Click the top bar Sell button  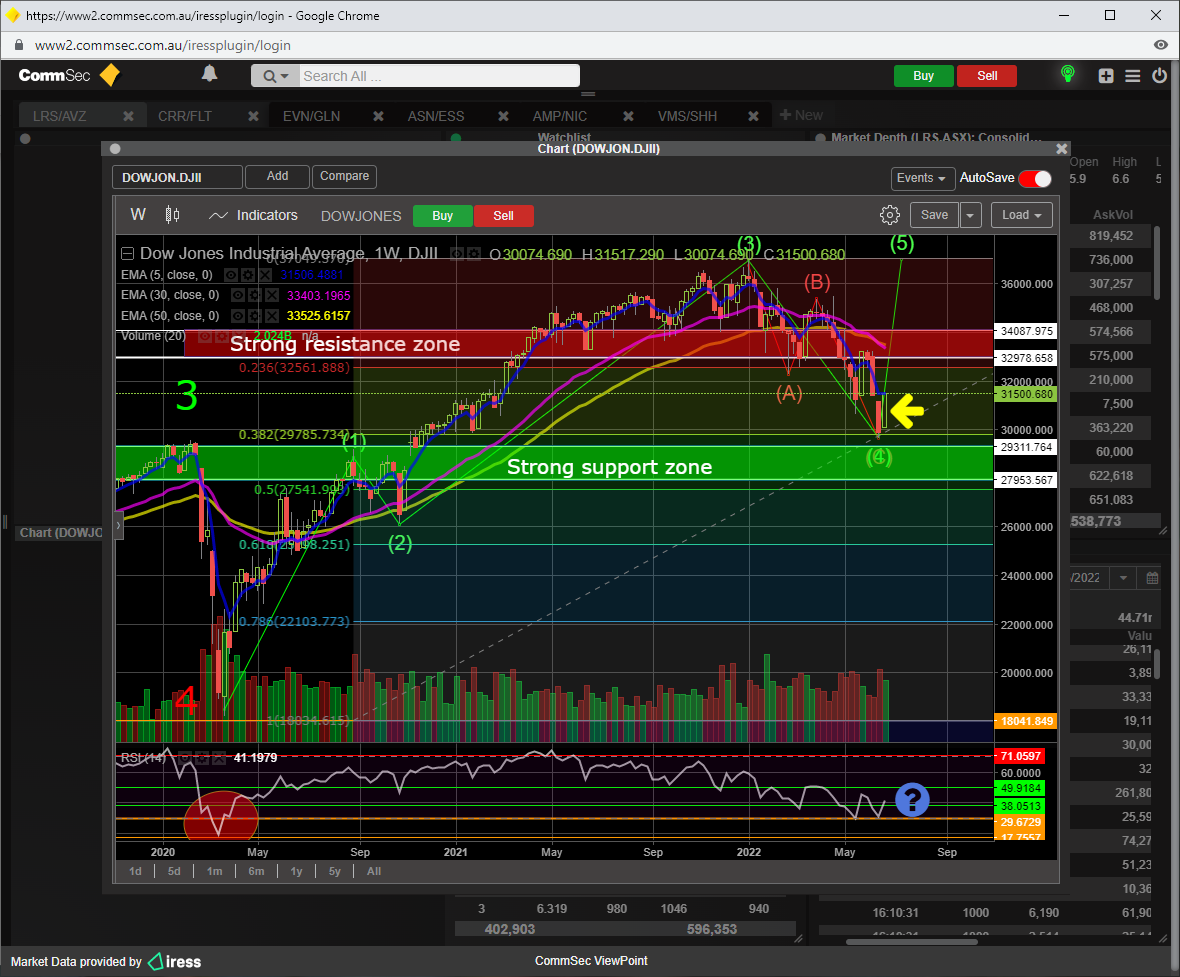pos(987,76)
